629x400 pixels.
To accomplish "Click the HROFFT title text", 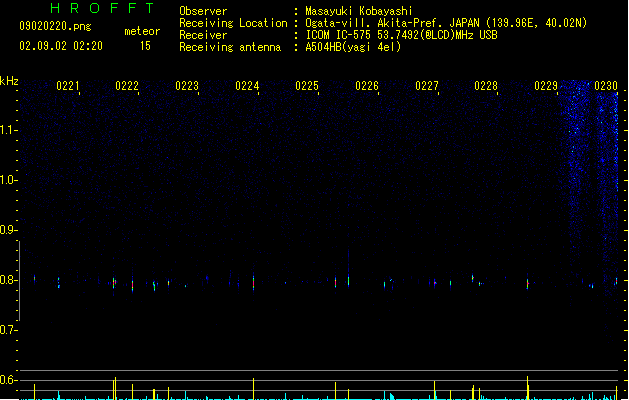I will pos(103,8).
